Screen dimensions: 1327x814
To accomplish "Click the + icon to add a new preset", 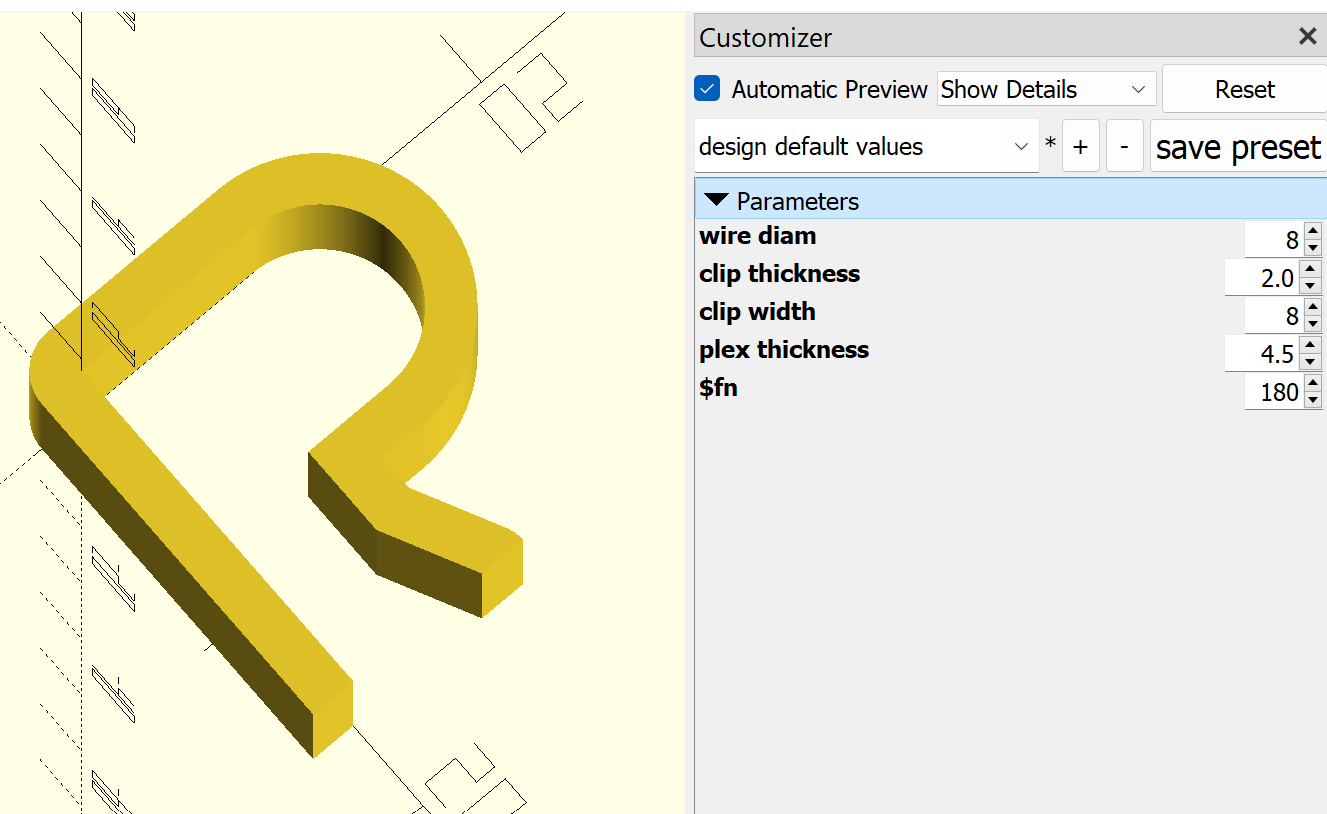I will [x=1080, y=146].
